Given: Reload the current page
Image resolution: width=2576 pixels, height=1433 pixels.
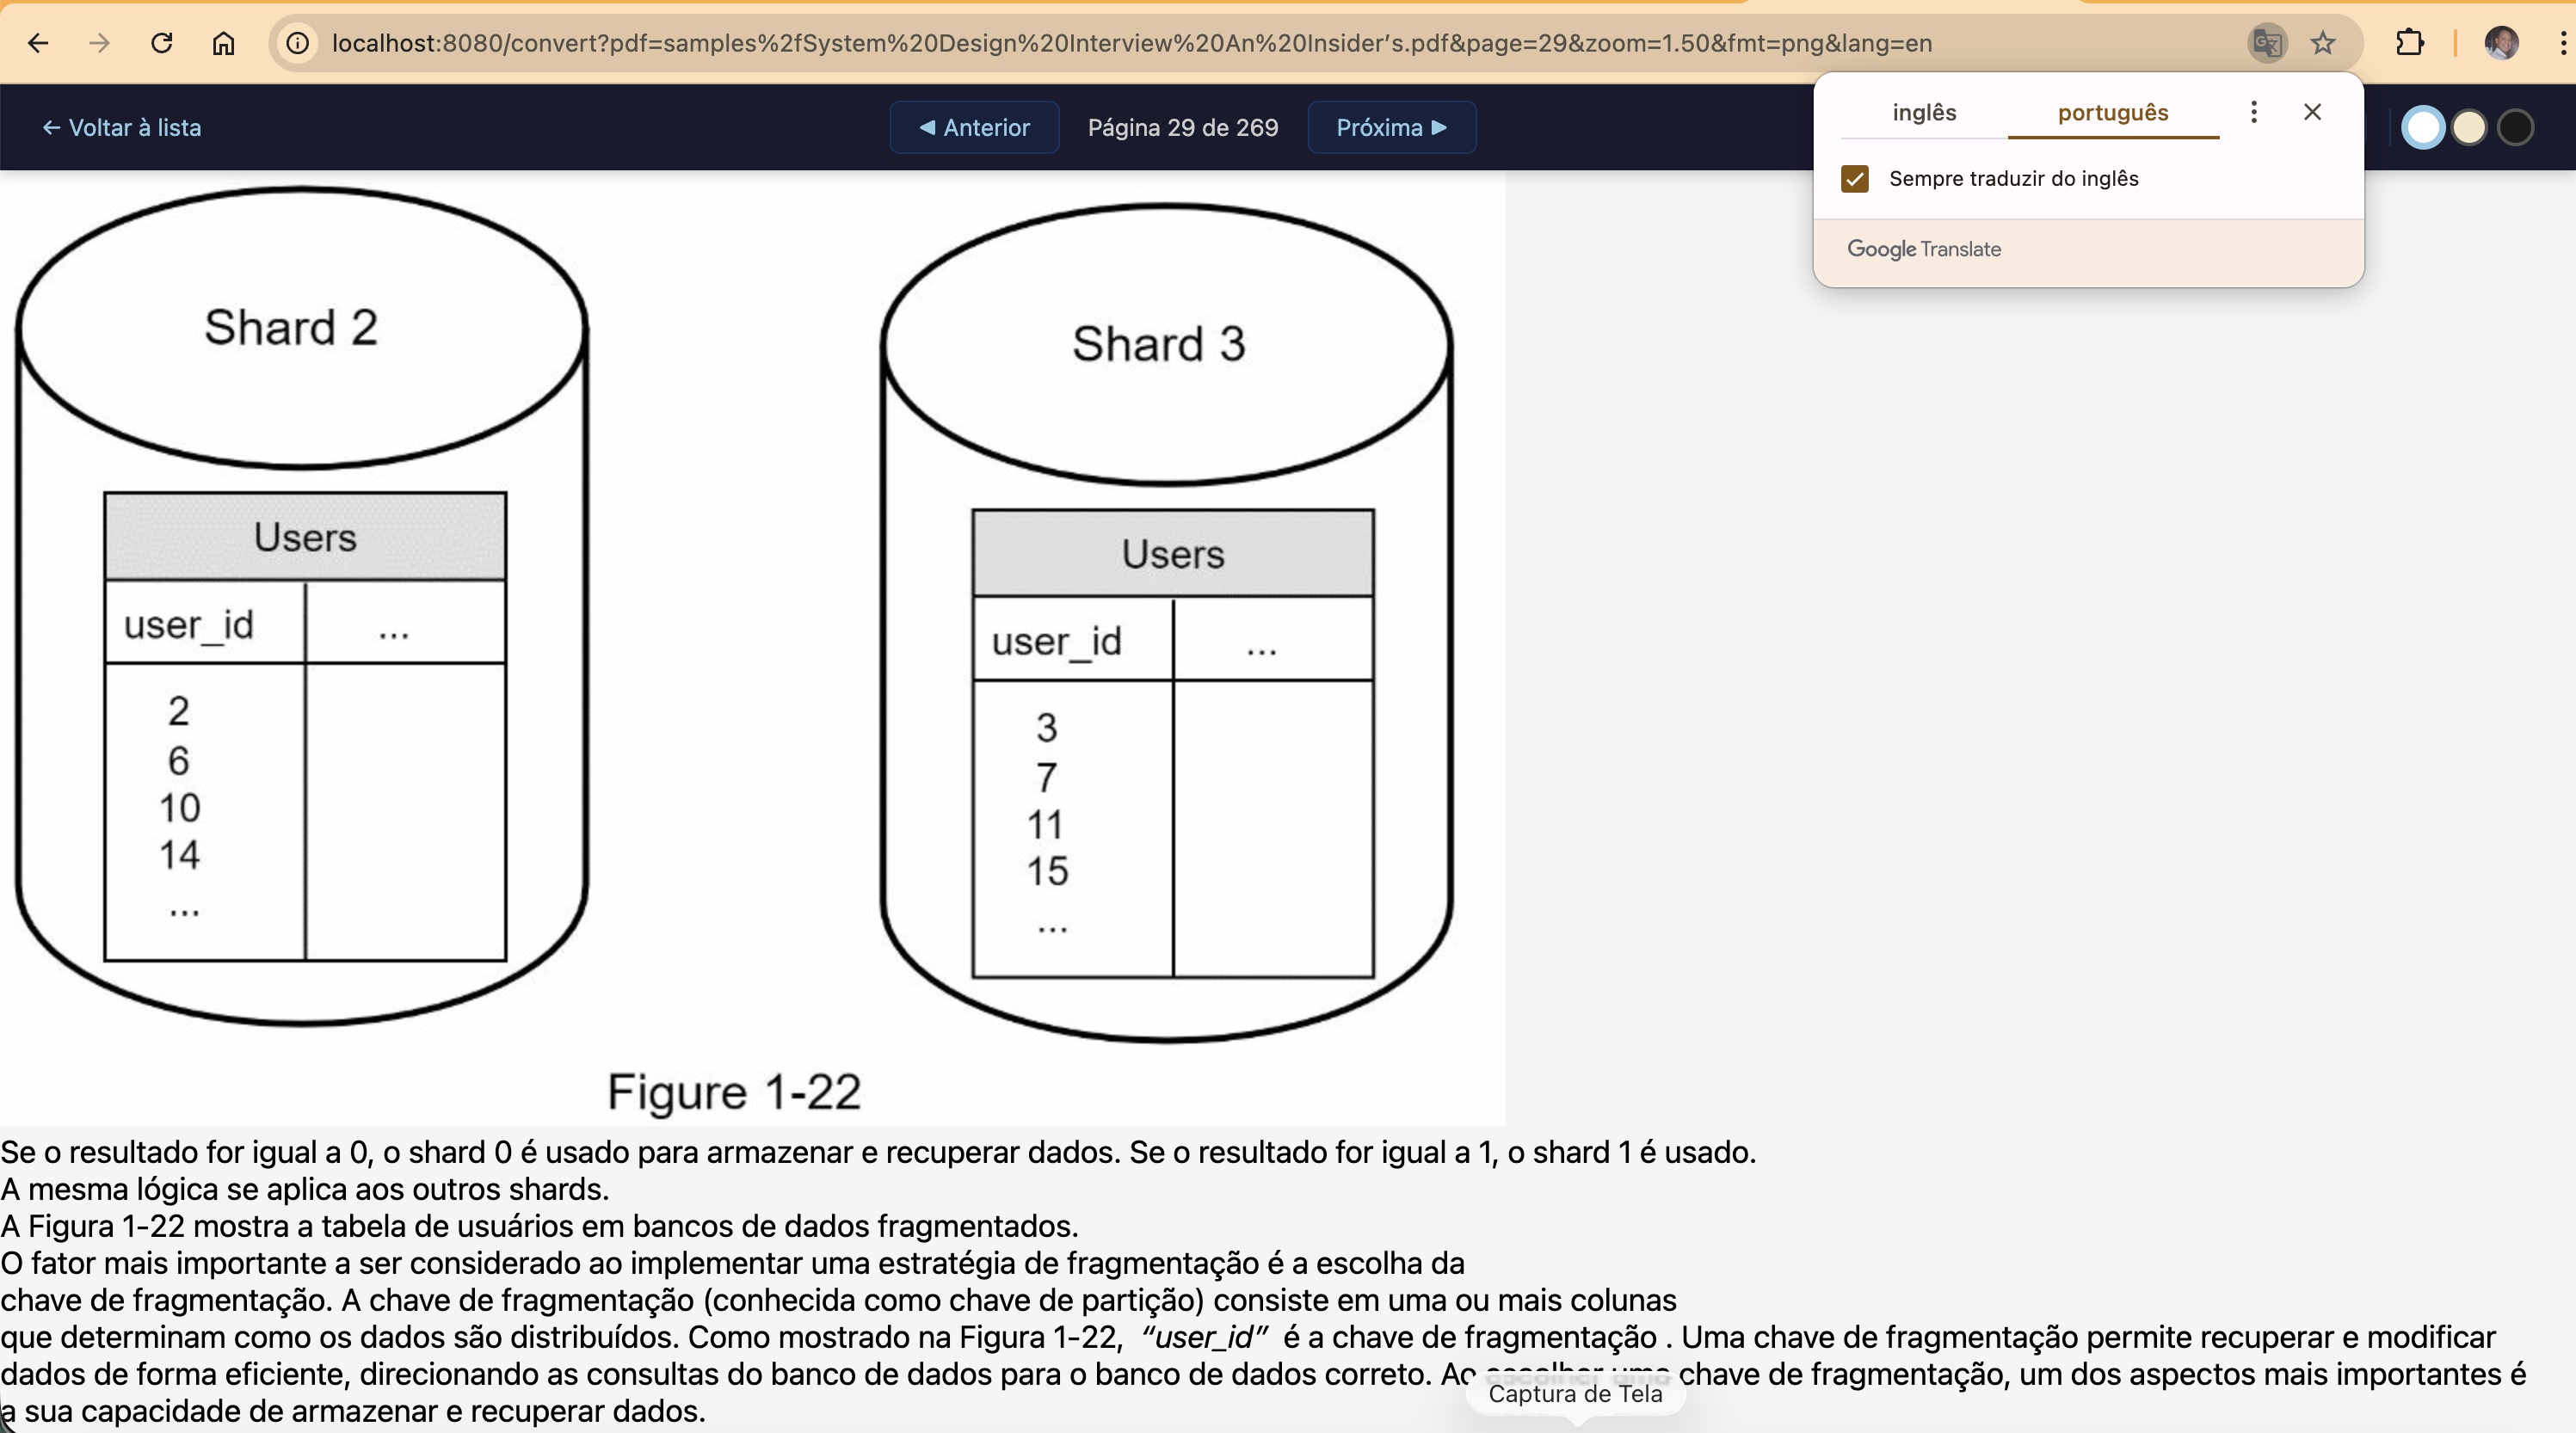Looking at the screenshot, I should [162, 43].
